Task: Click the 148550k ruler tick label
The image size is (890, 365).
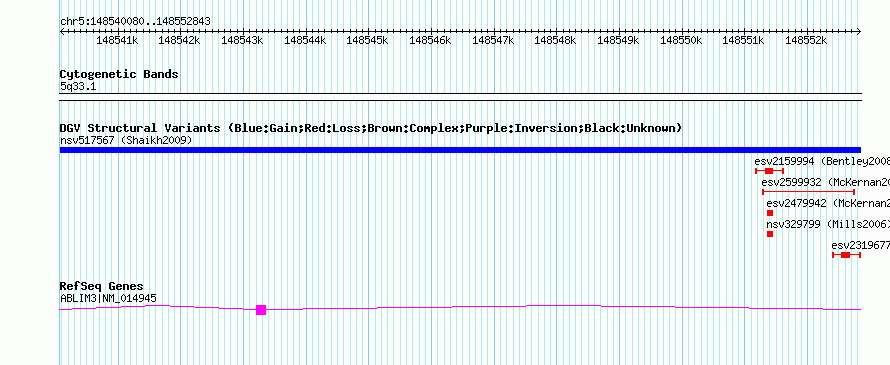Action: [x=681, y=40]
